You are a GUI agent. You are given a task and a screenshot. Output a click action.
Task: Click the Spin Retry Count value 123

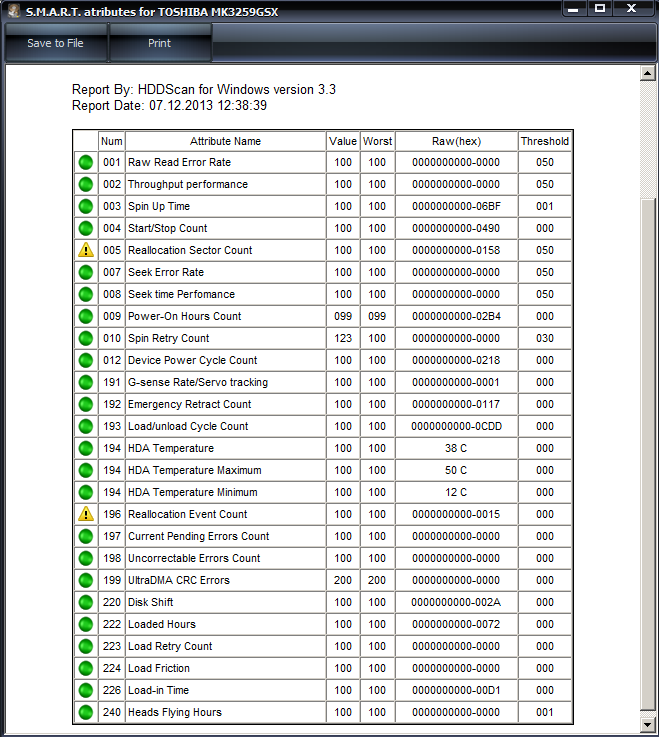[343, 338]
